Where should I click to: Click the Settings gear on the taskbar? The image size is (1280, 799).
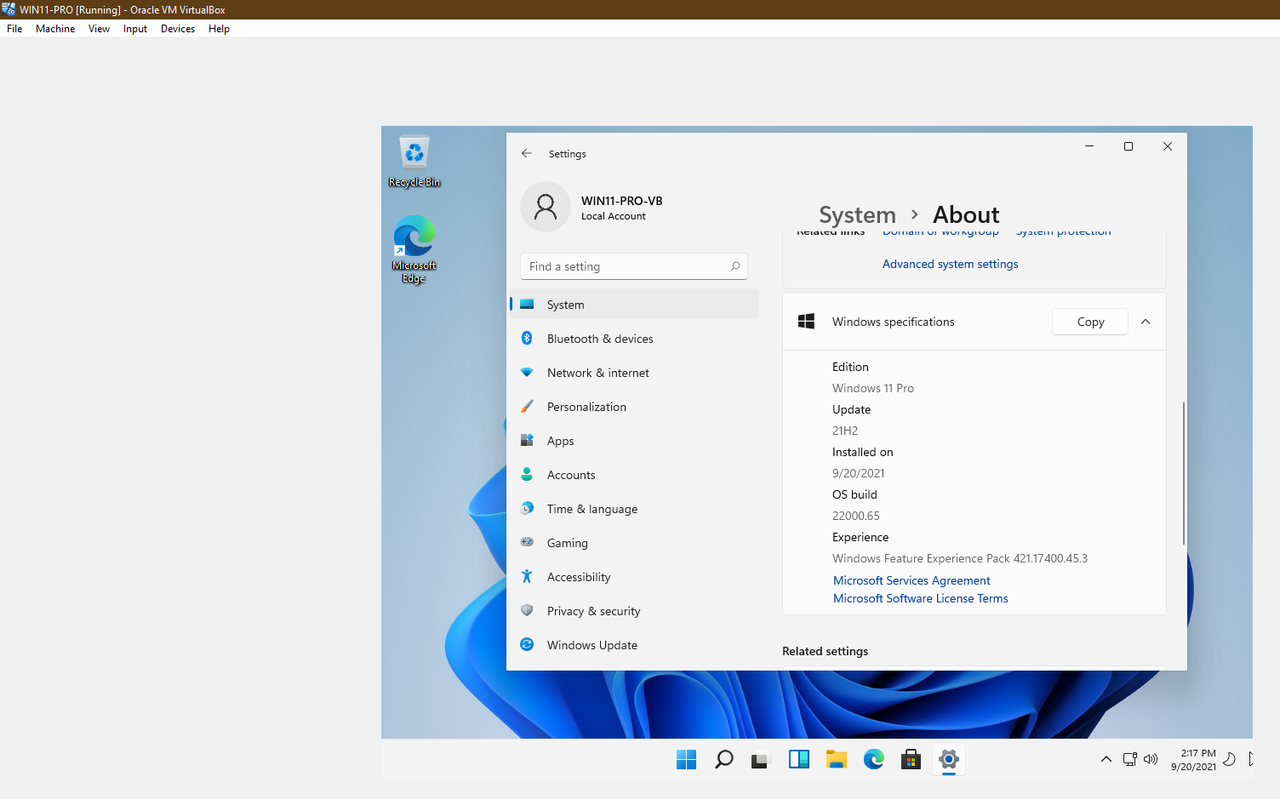(x=949, y=760)
